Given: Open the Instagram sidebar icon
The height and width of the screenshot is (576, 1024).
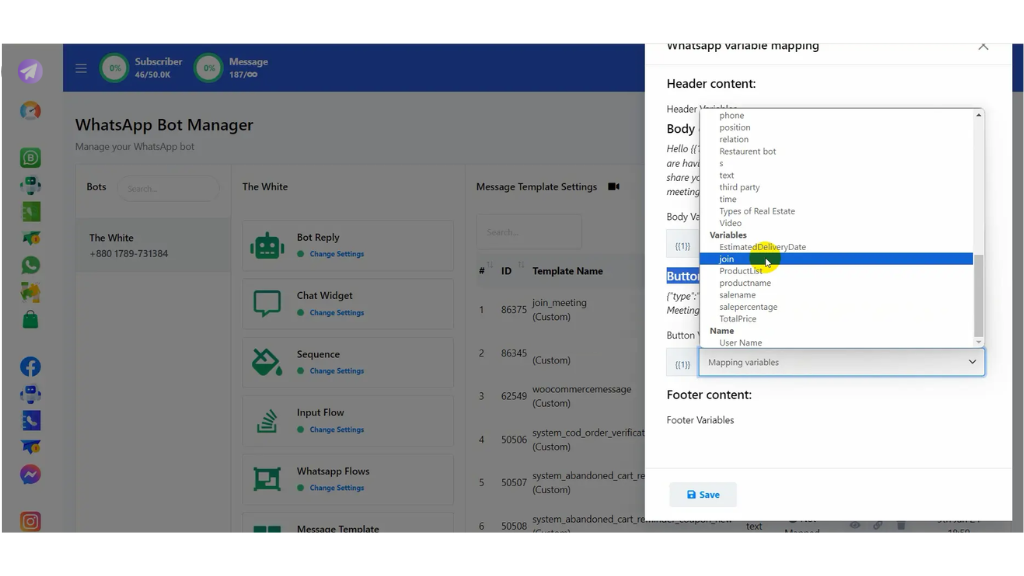Looking at the screenshot, I should [x=30, y=521].
